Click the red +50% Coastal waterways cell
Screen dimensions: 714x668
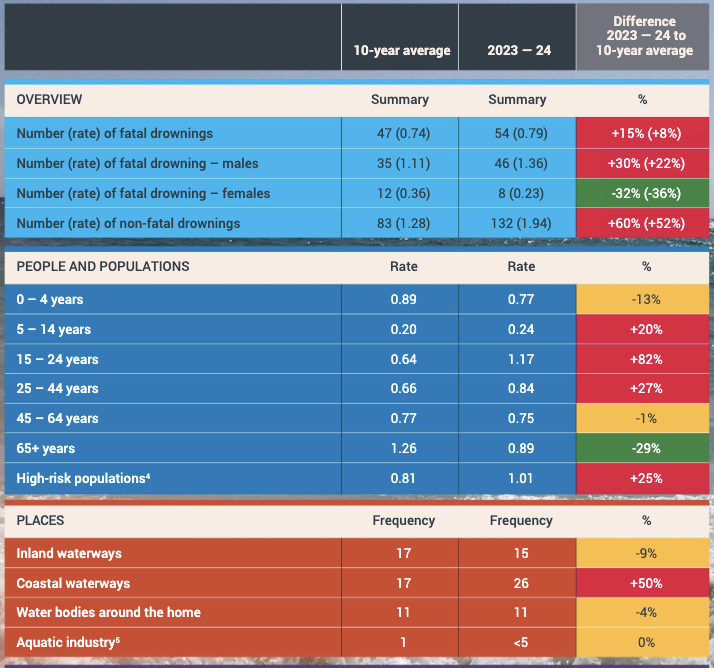tap(645, 583)
